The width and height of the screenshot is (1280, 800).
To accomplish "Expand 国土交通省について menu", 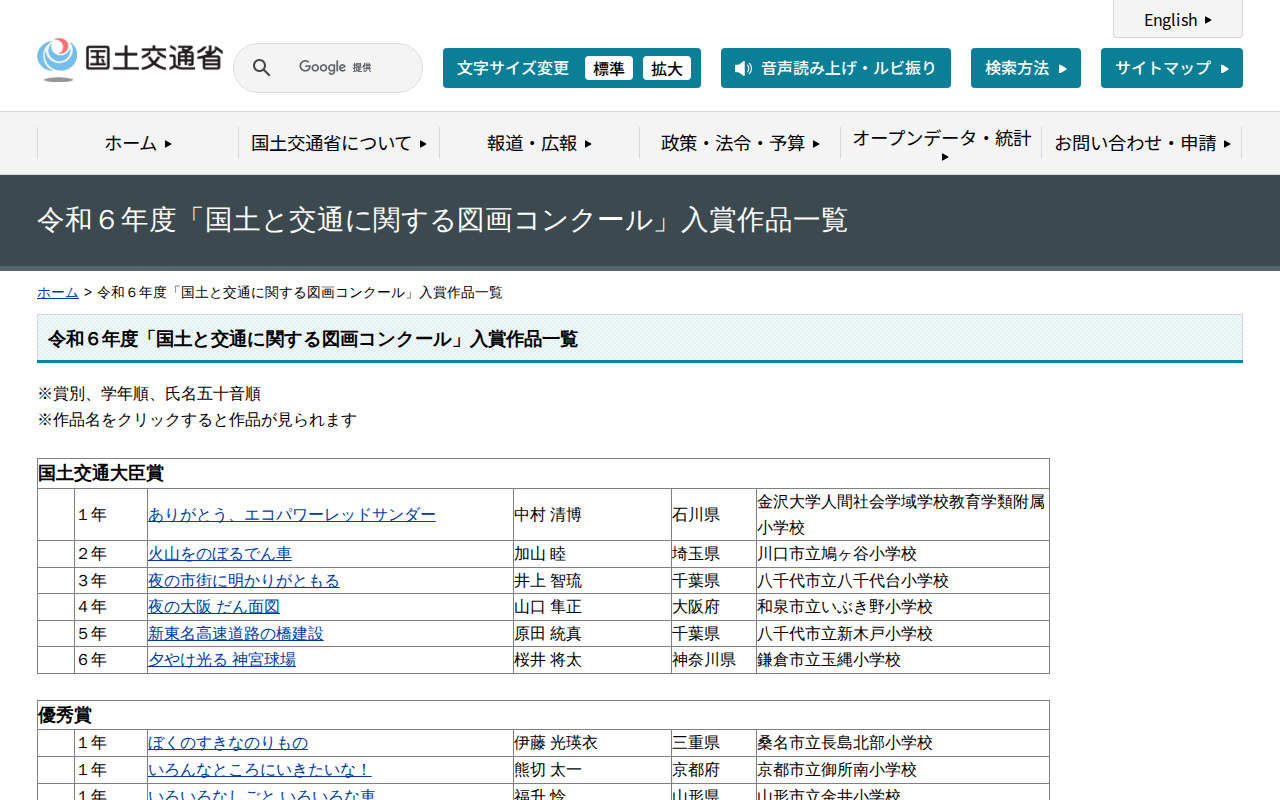I will tap(339, 143).
